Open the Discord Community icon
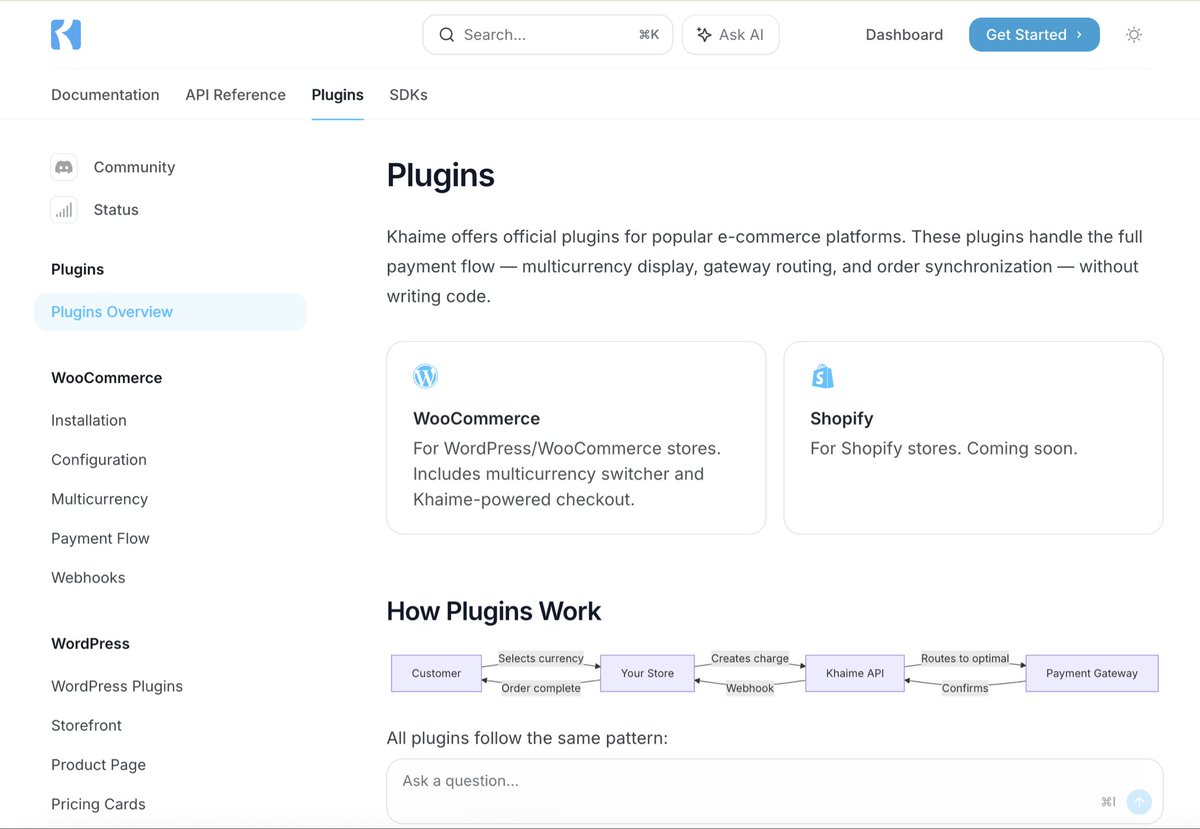This screenshot has height=829, width=1200. tap(64, 167)
